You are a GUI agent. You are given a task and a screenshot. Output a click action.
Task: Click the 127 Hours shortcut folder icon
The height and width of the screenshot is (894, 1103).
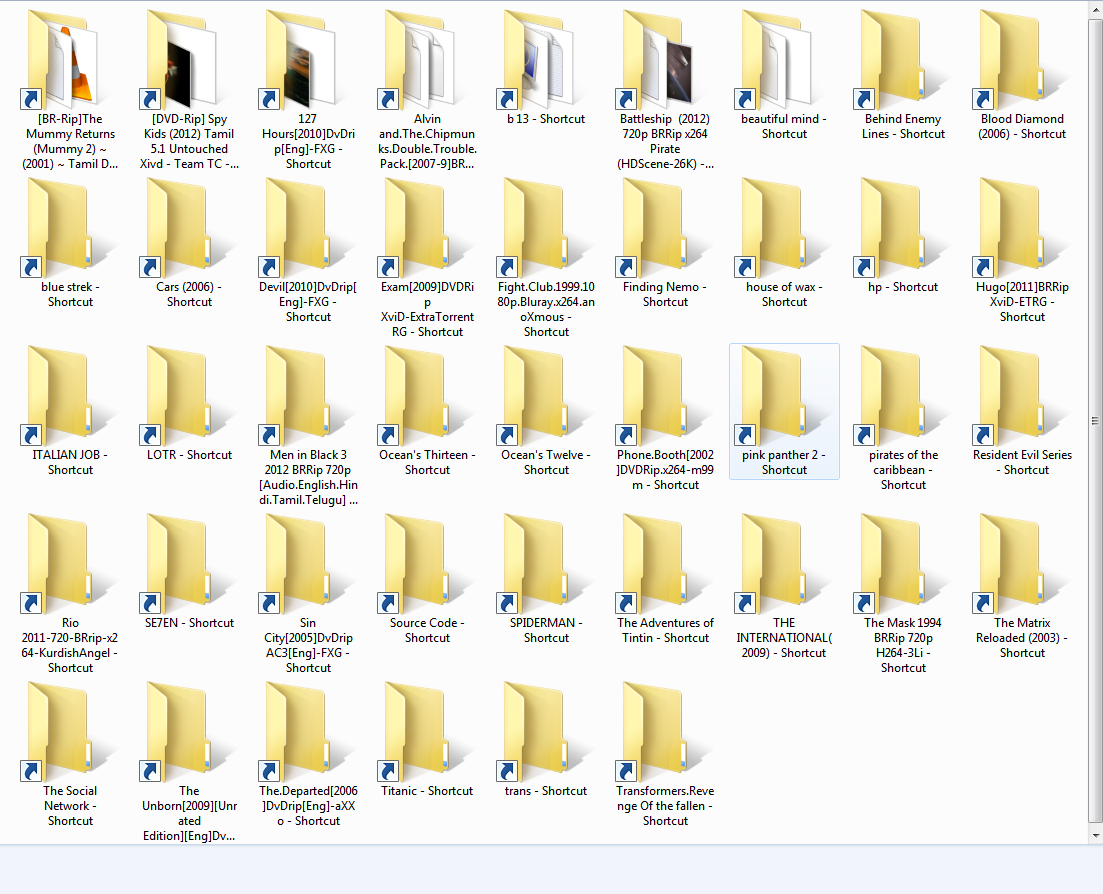298,60
